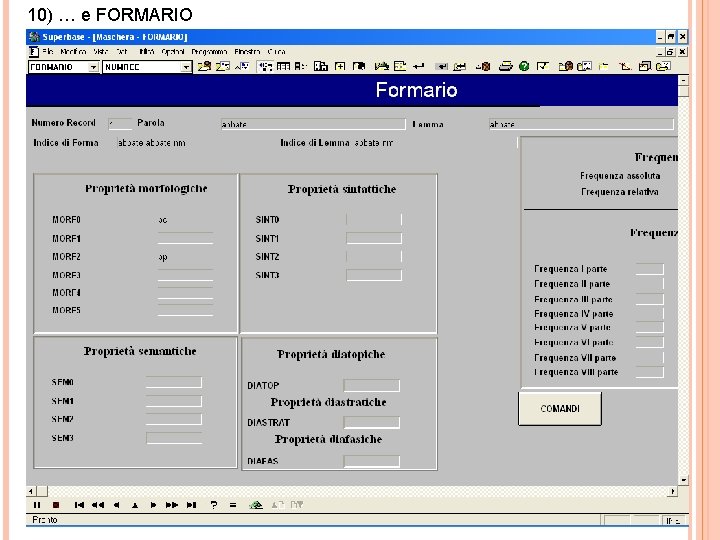This screenshot has height=540, width=720.
Task: Click the Numero Record field
Action: tap(120, 123)
